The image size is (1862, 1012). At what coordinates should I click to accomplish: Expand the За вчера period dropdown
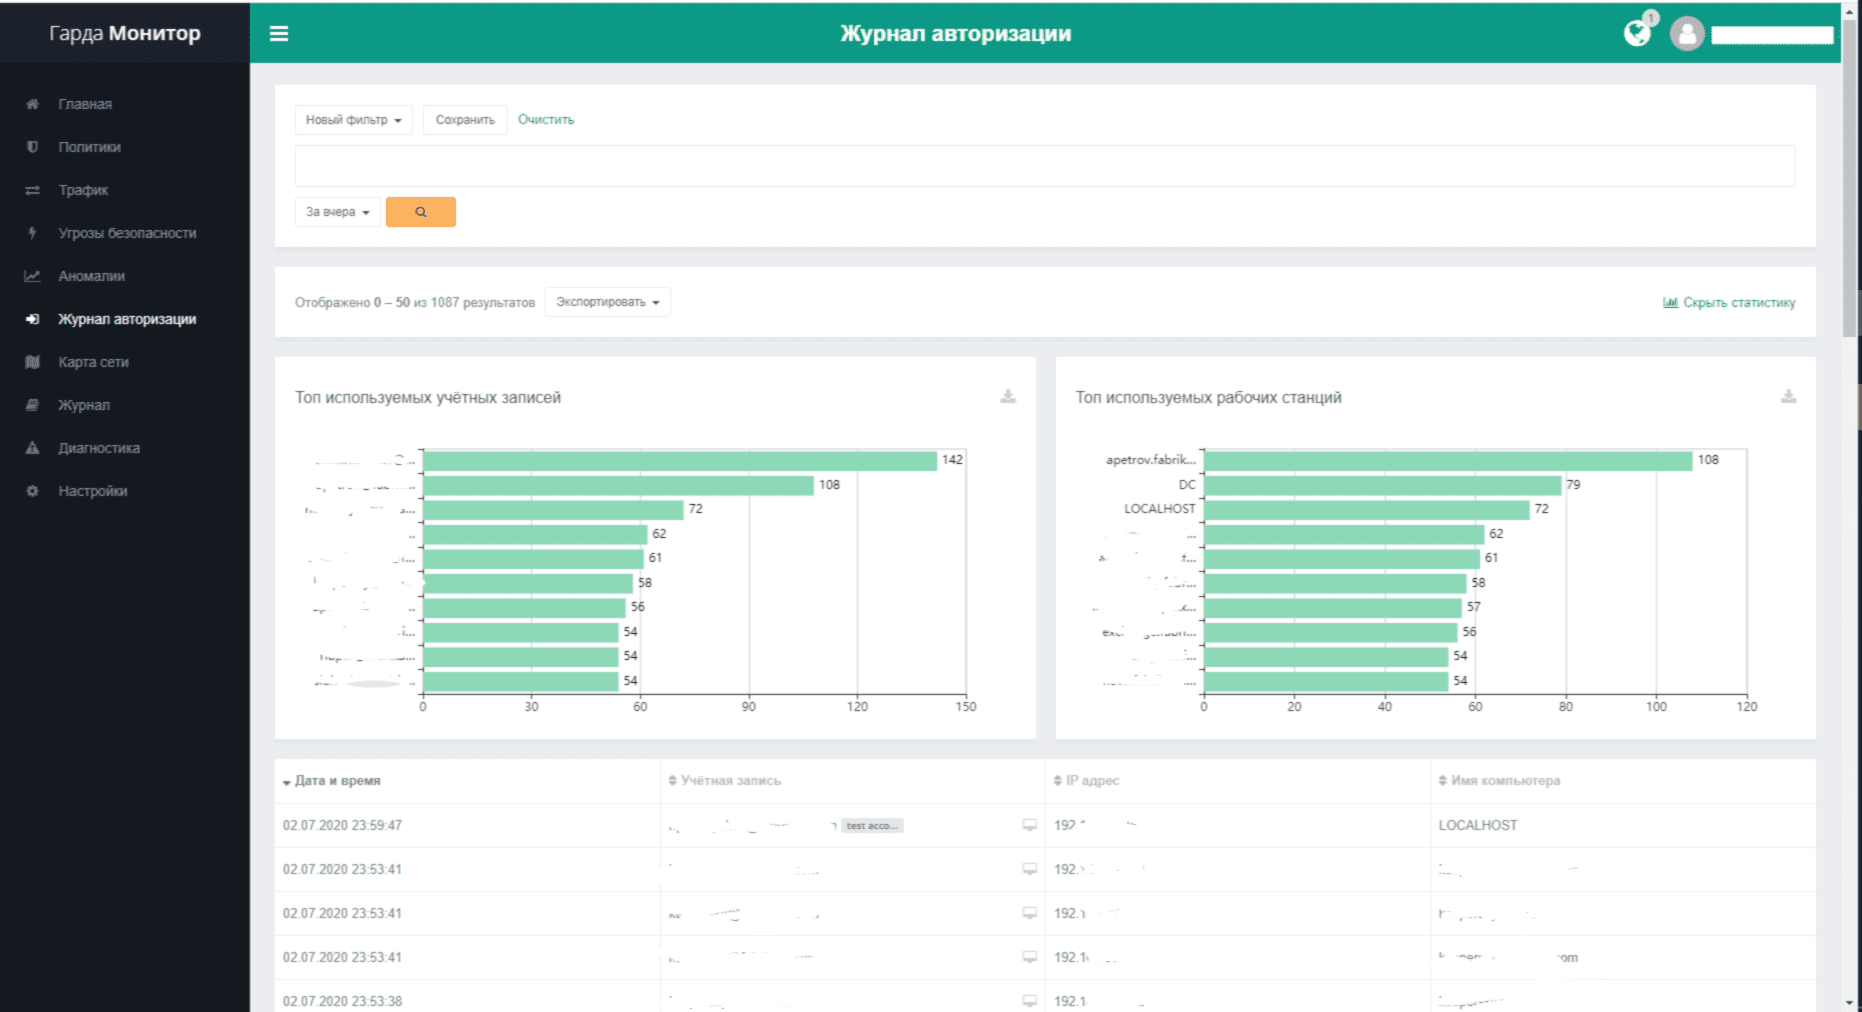pos(337,212)
